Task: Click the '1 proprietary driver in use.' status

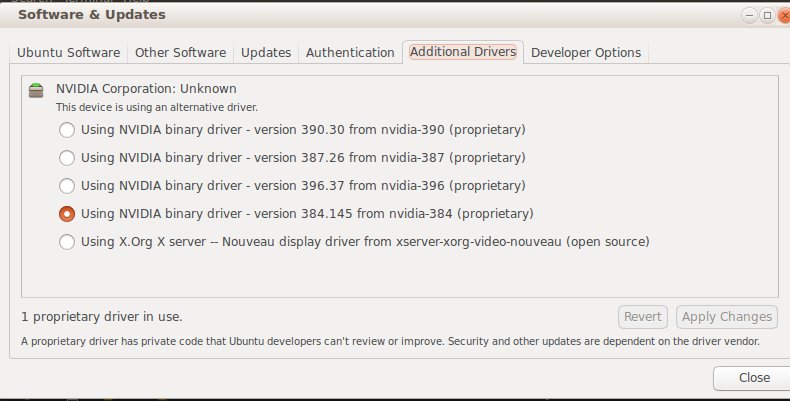Action: (x=102, y=317)
